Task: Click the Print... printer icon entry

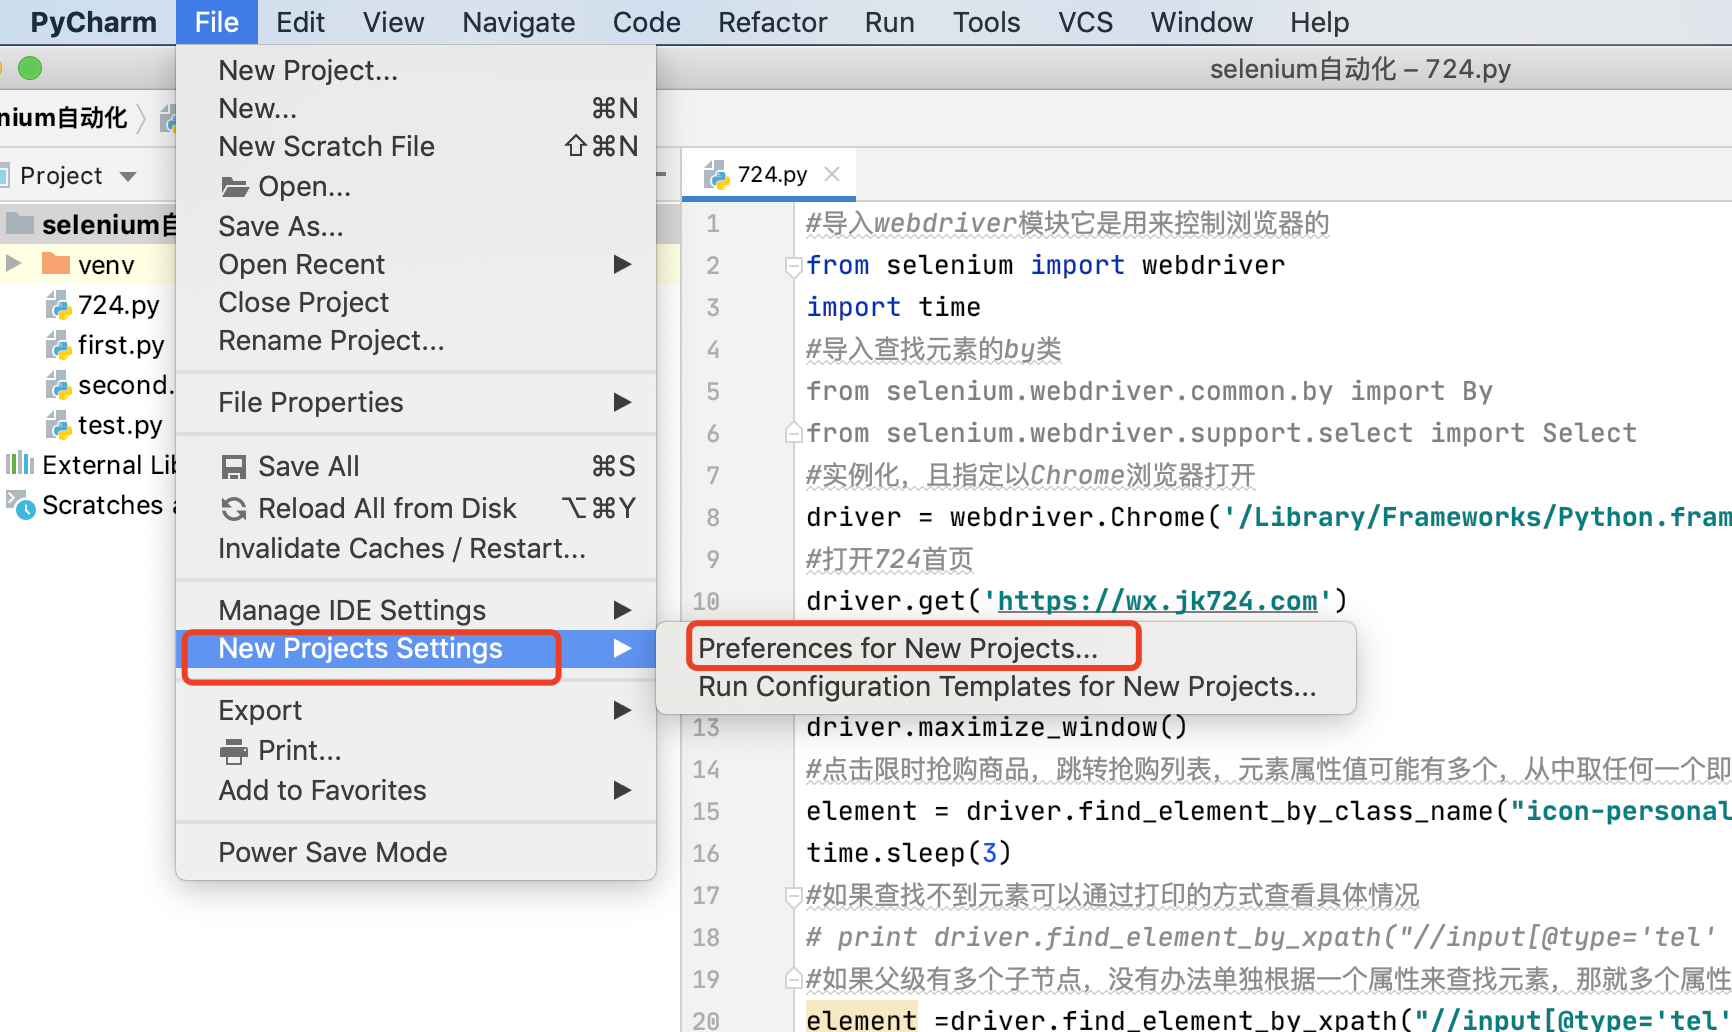Action: tap(415, 751)
